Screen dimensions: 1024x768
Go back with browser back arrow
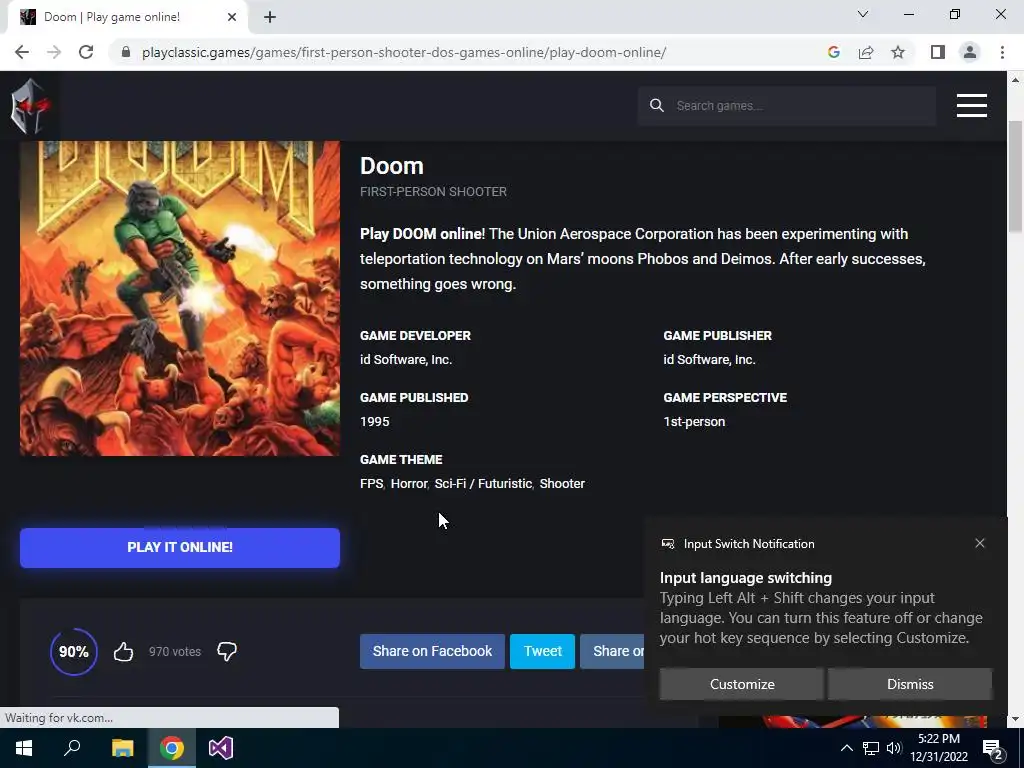(x=22, y=52)
